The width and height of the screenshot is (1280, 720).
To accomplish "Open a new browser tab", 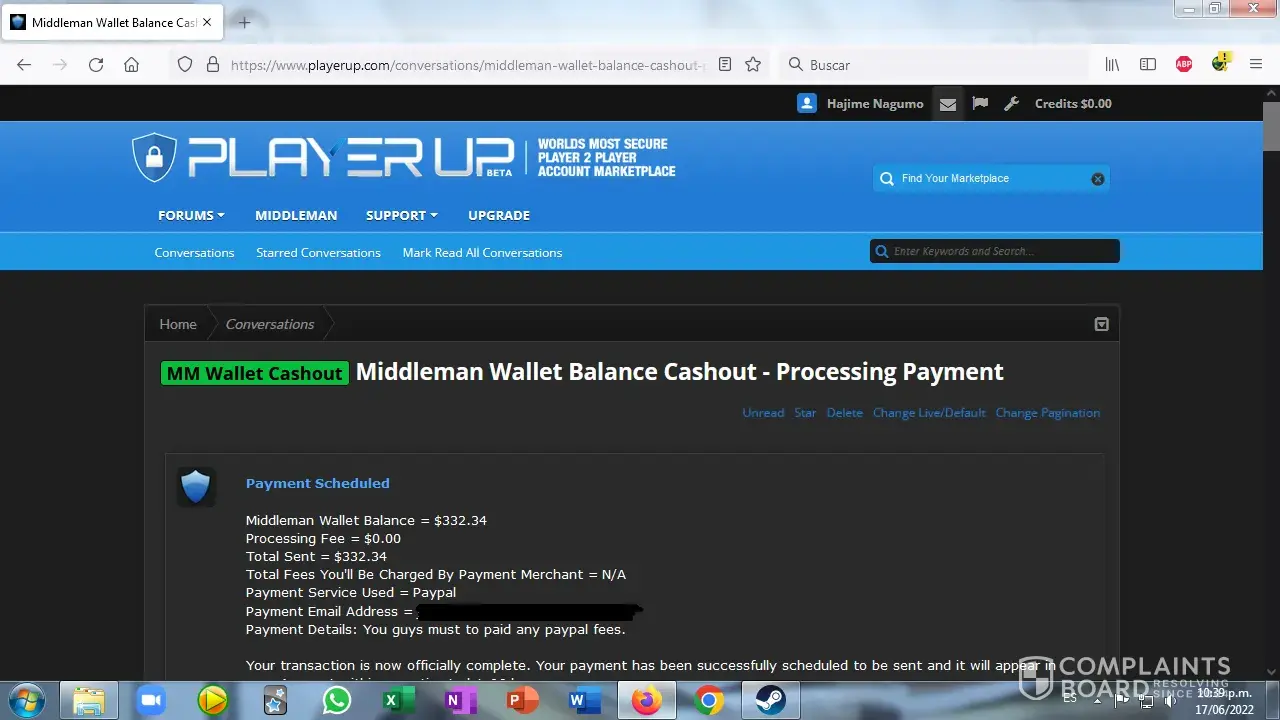I will click(244, 22).
